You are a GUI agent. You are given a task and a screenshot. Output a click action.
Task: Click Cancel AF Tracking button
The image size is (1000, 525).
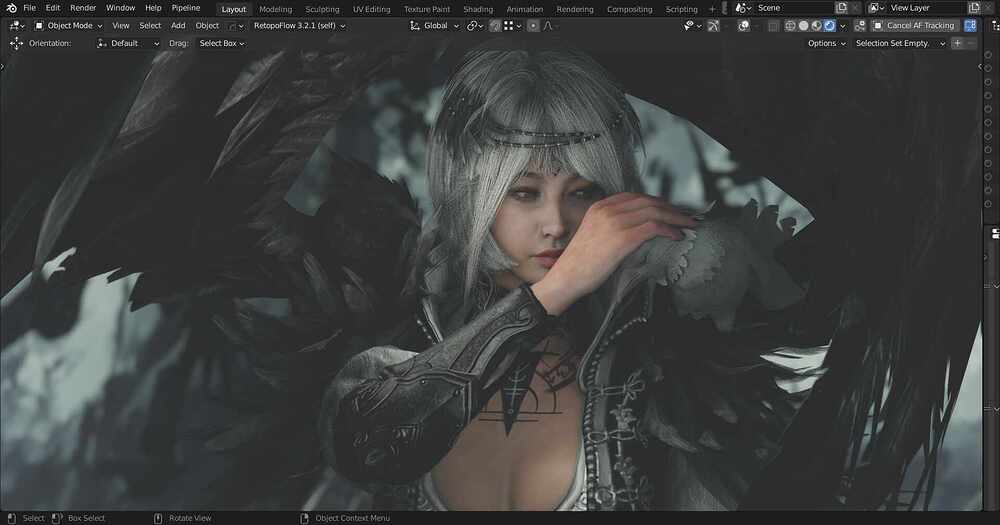[915, 26]
